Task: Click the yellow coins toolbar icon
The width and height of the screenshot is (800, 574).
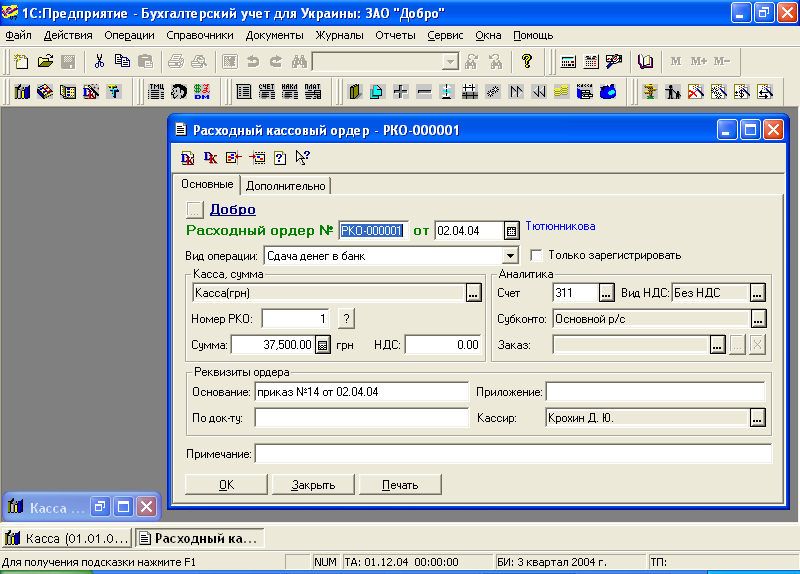Action: pos(561,92)
